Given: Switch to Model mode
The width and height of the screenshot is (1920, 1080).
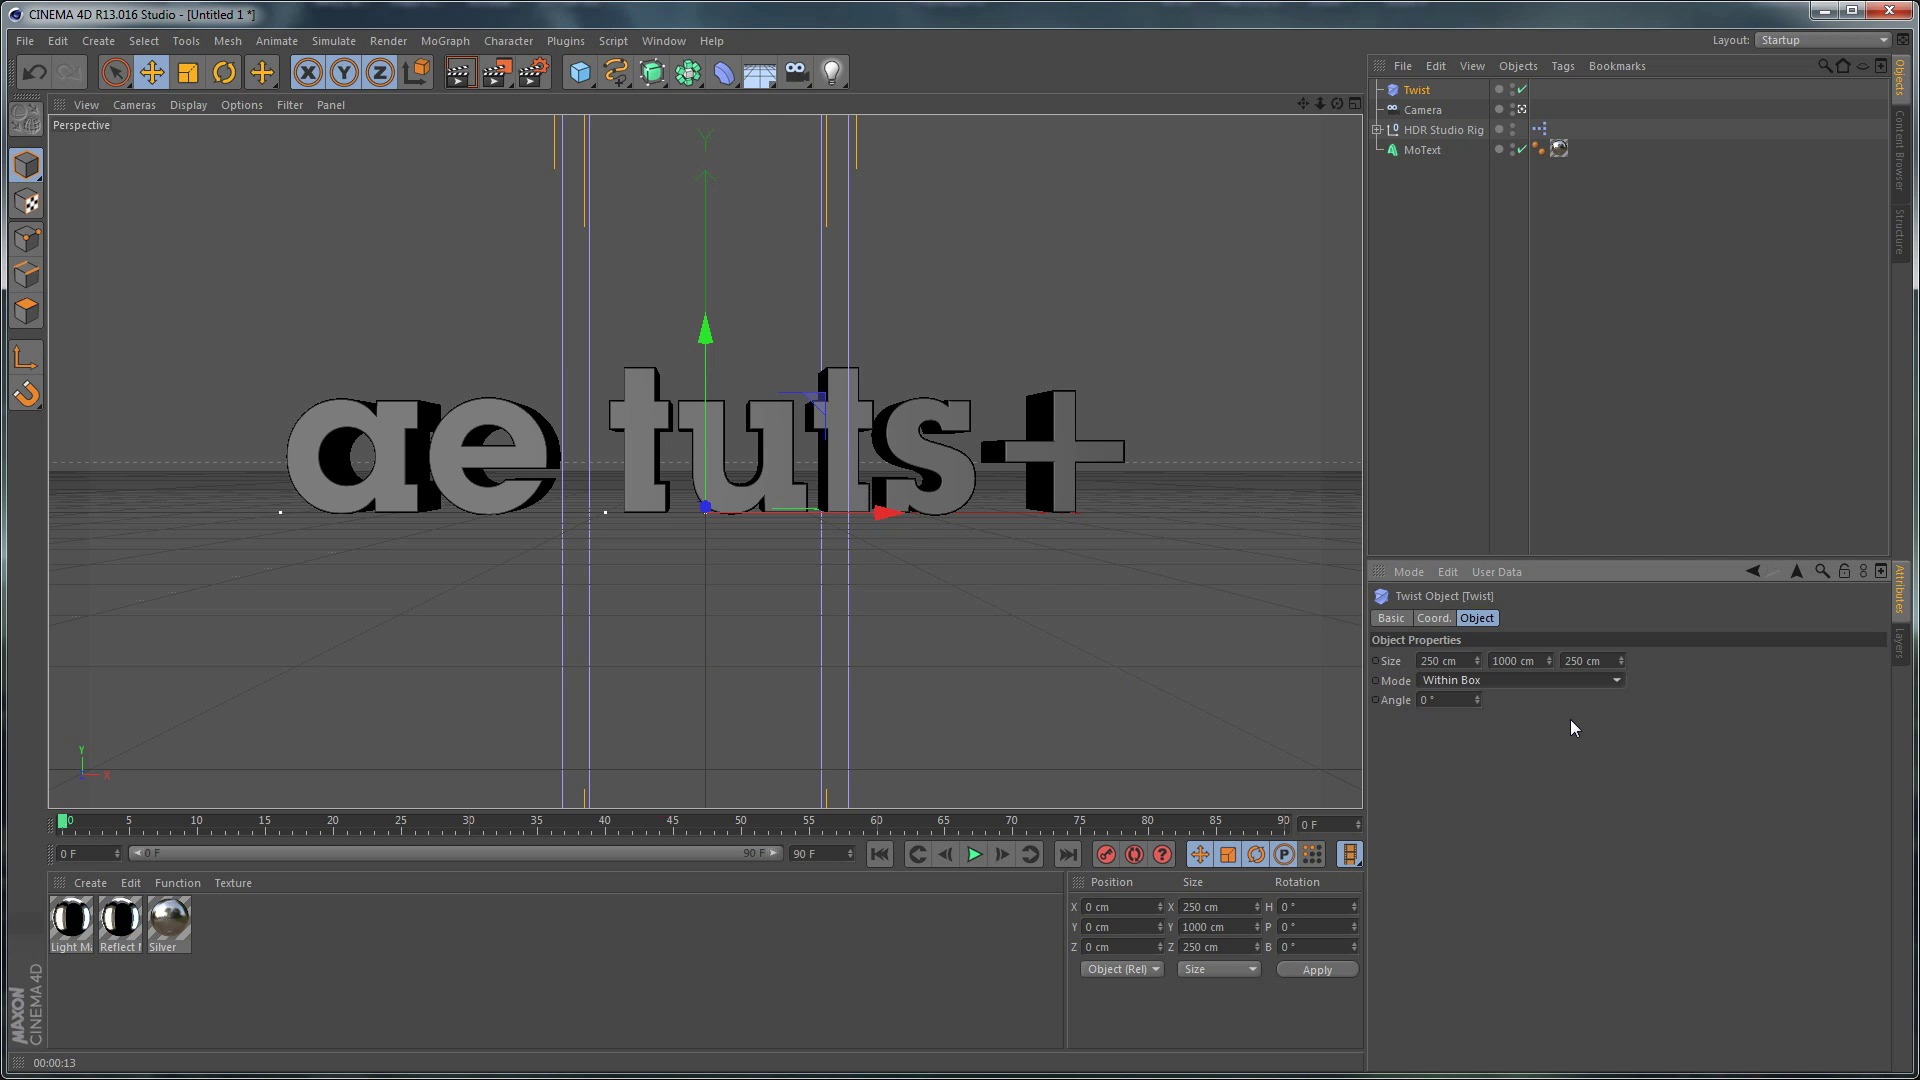Looking at the screenshot, I should coord(27,166).
